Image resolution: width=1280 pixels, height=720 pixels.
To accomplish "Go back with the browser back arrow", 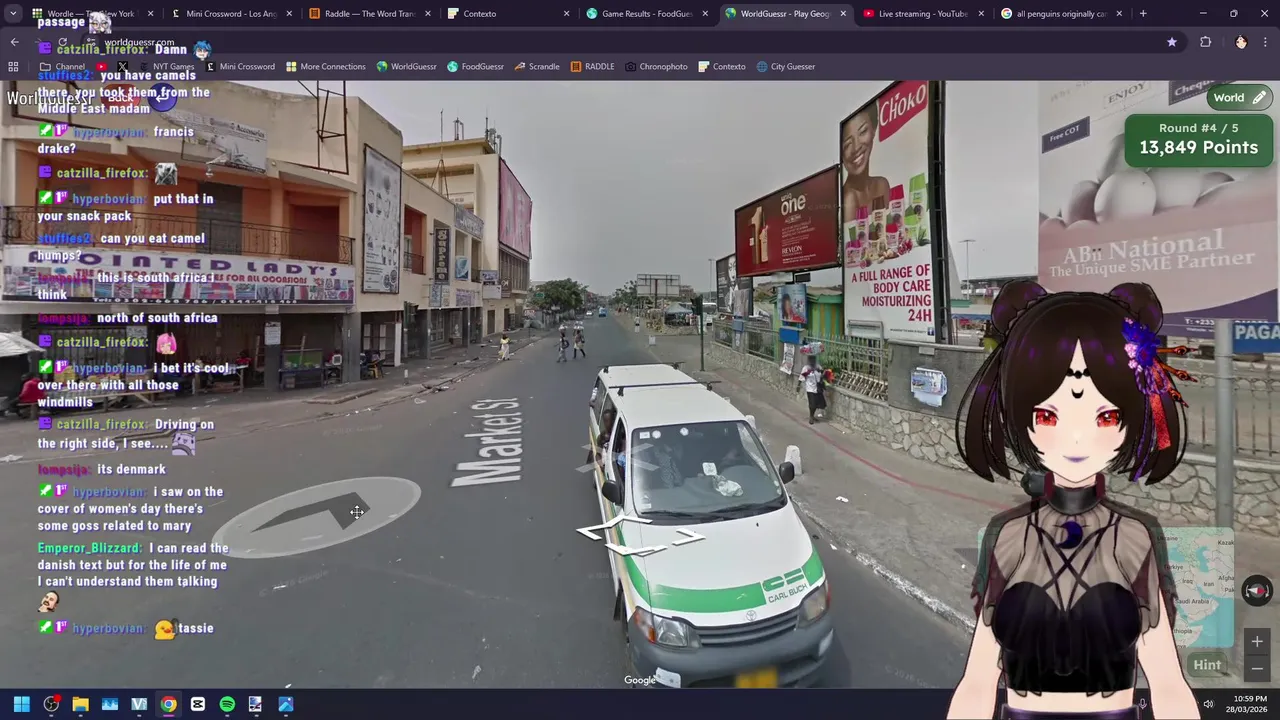I will [14, 42].
